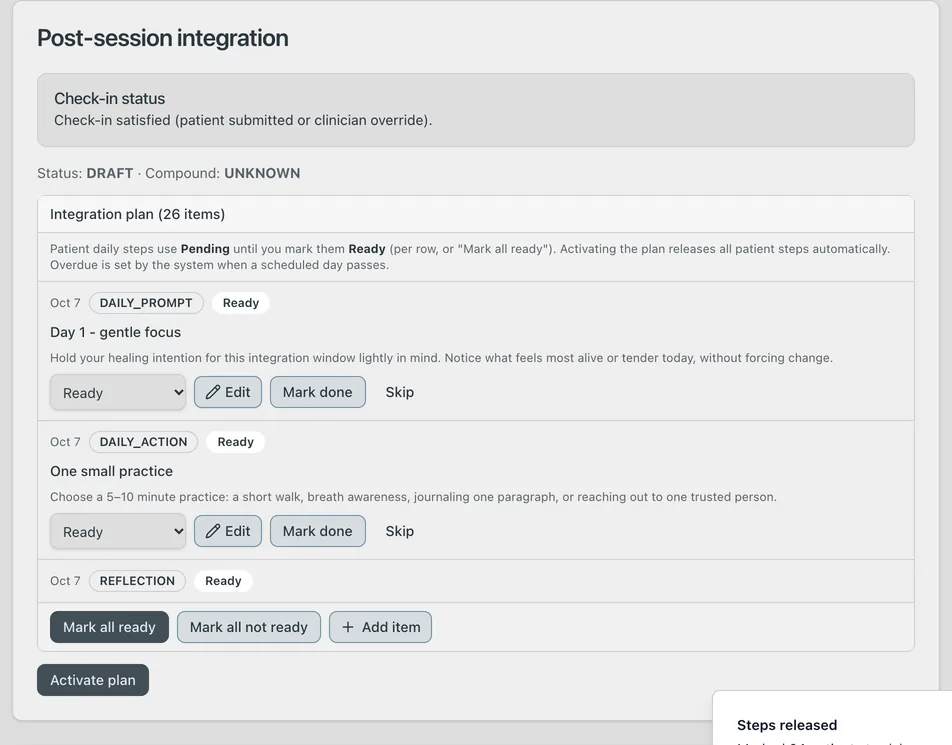The height and width of the screenshot is (745, 952).
Task: Click the Pending/Ready instructions note
Action: 470,257
